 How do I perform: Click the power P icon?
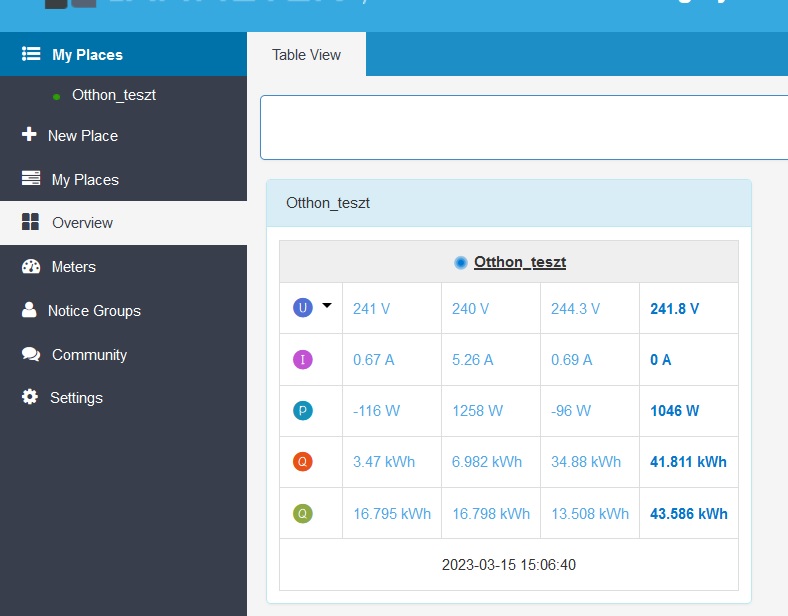point(302,411)
